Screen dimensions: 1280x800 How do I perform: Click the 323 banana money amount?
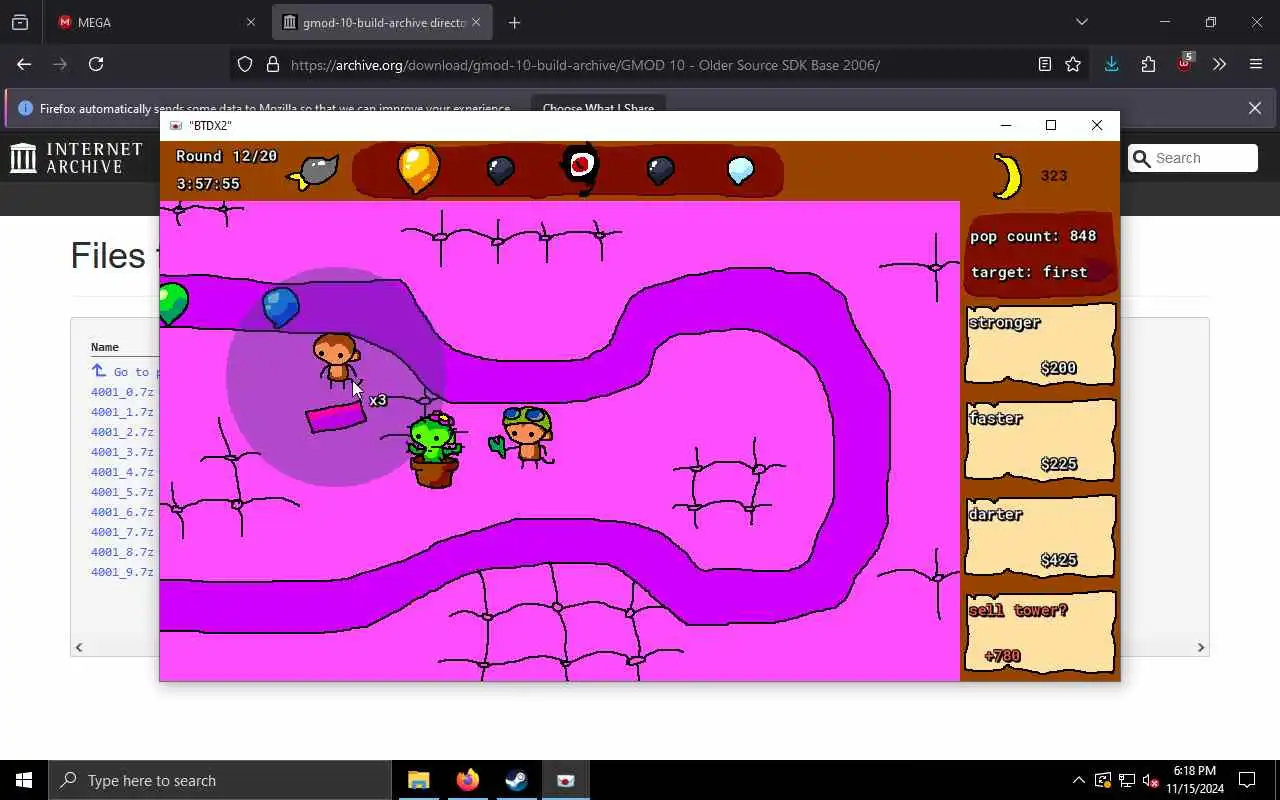[1054, 176]
